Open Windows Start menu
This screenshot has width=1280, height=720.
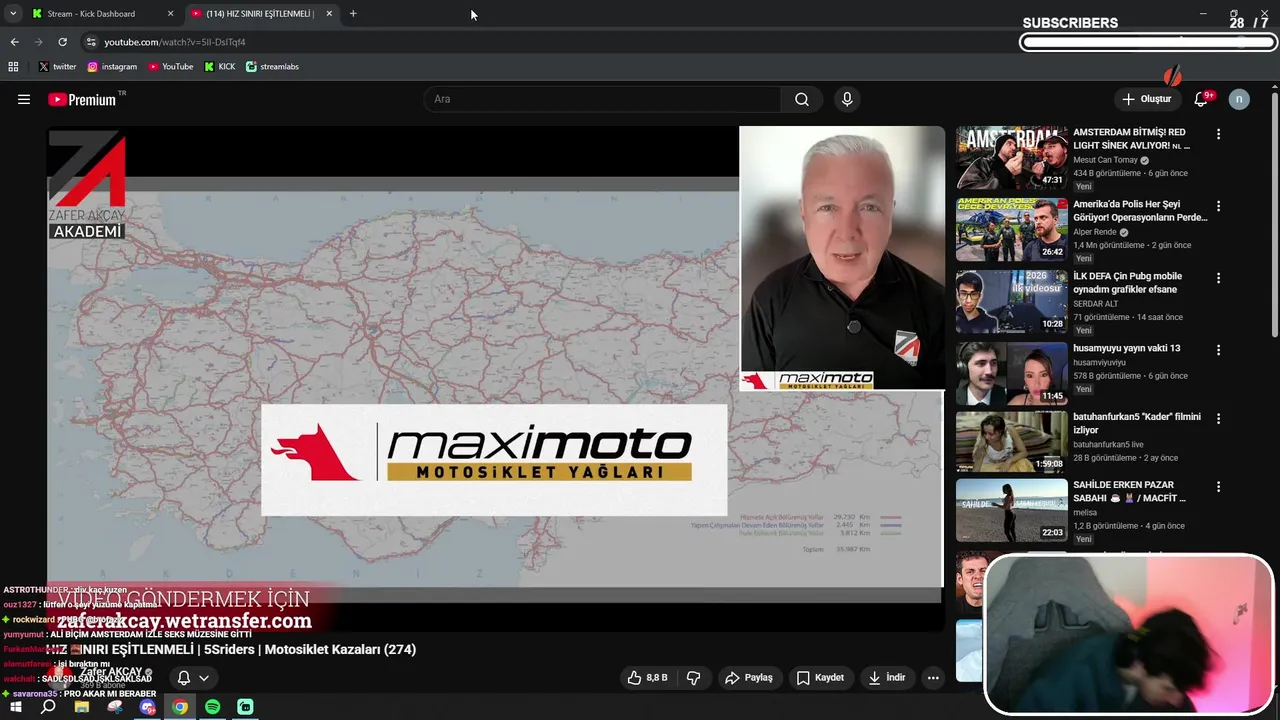(x=16, y=707)
